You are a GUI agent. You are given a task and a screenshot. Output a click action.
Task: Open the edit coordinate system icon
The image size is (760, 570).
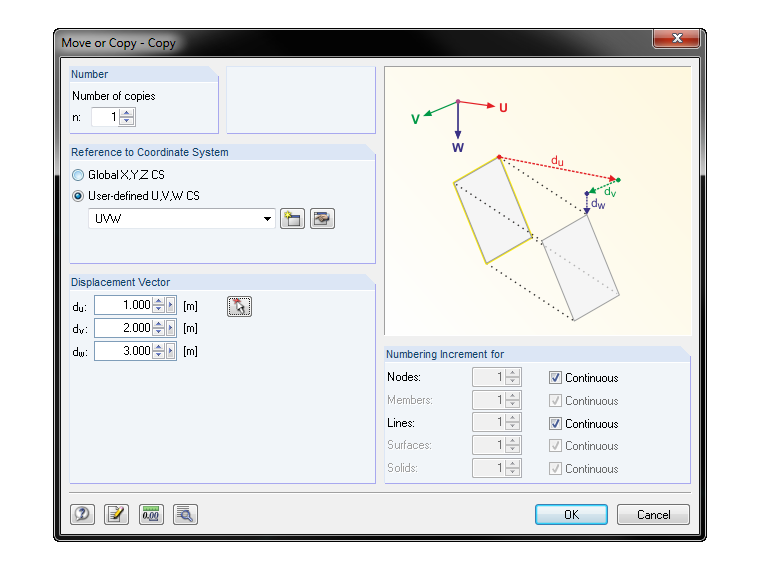click(x=322, y=219)
